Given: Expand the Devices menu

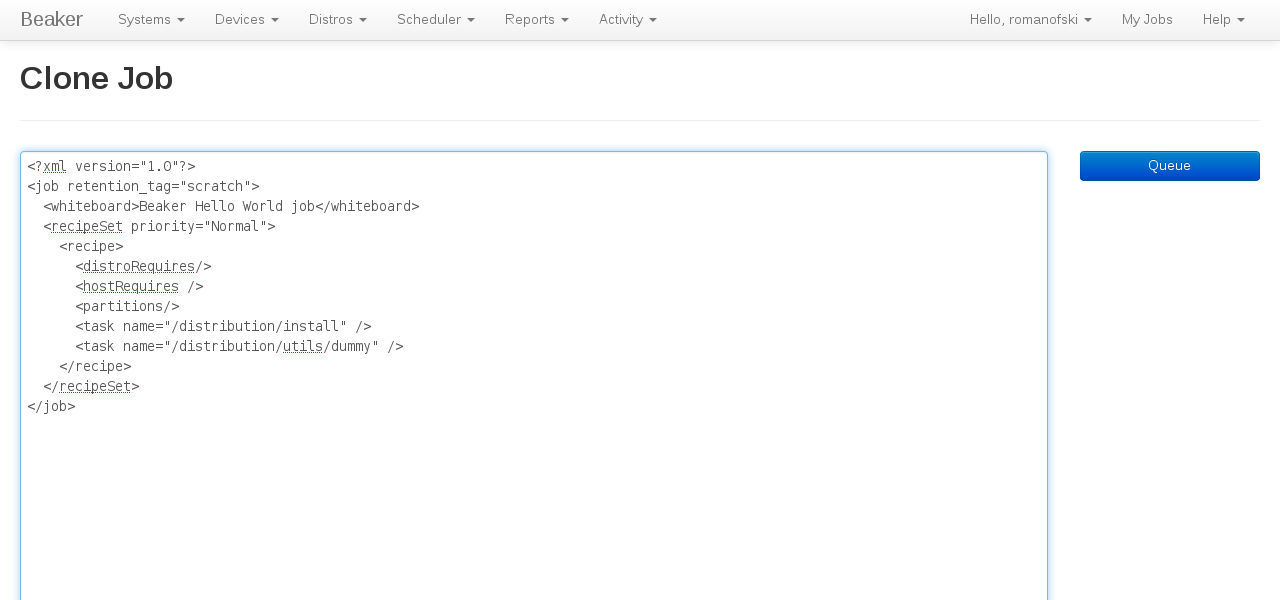Looking at the screenshot, I should click(247, 19).
